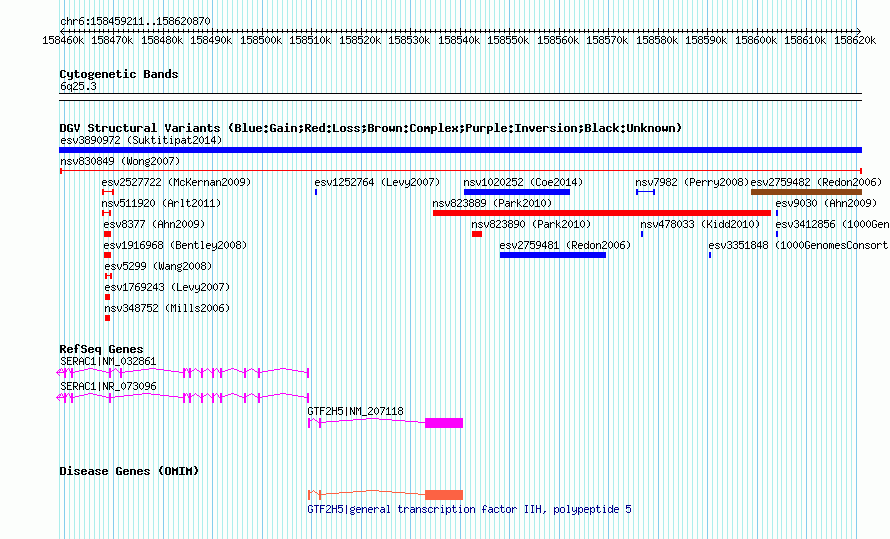890x539 pixels.
Task: Click the SERAC1 NM_032861 gene model
Action: tap(183, 372)
